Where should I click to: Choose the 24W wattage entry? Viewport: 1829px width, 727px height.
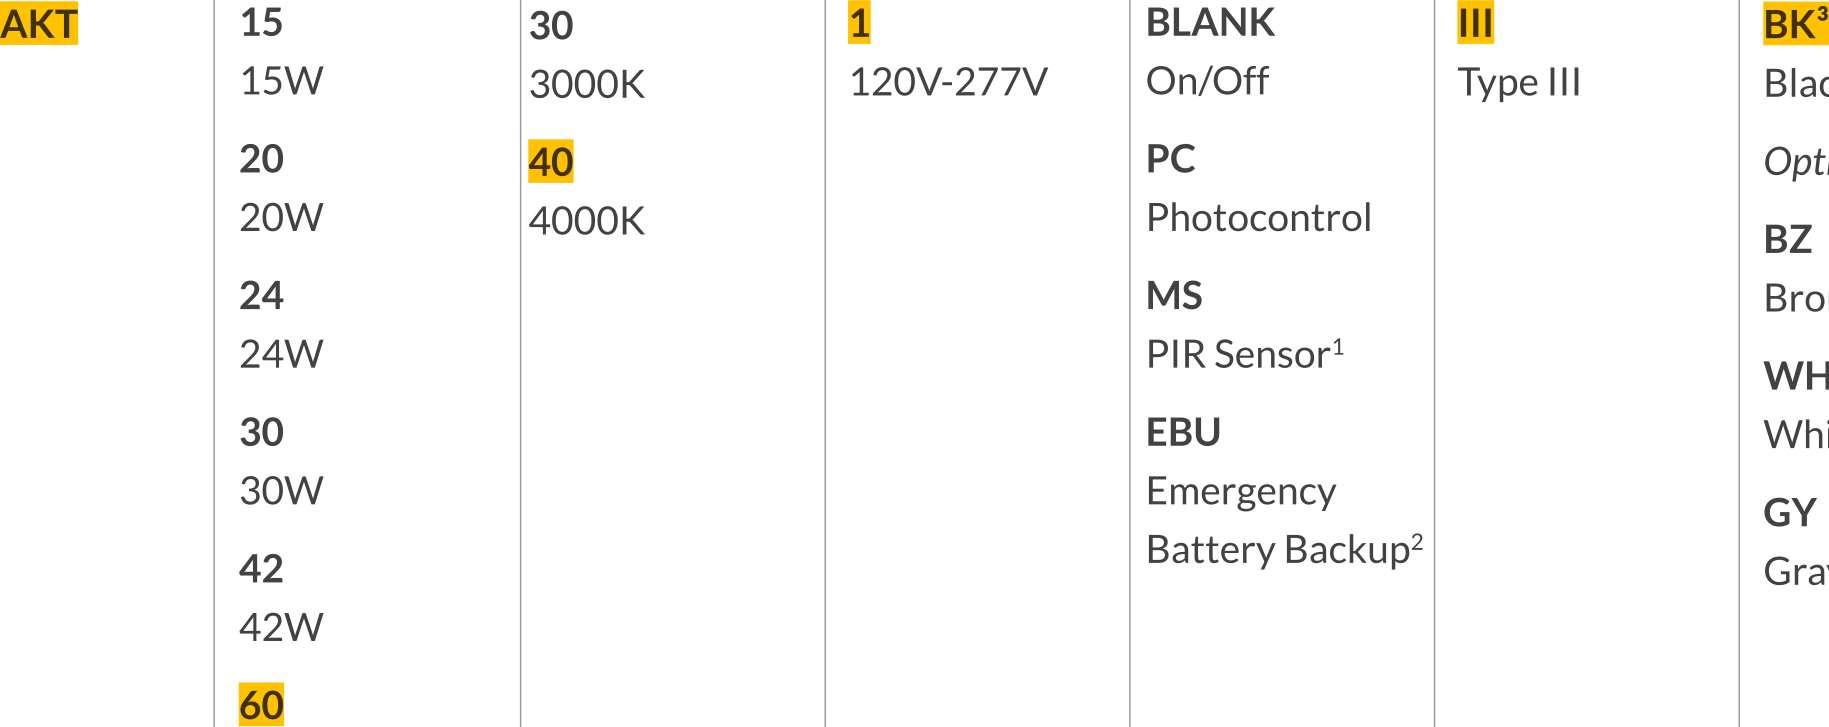pos(281,354)
